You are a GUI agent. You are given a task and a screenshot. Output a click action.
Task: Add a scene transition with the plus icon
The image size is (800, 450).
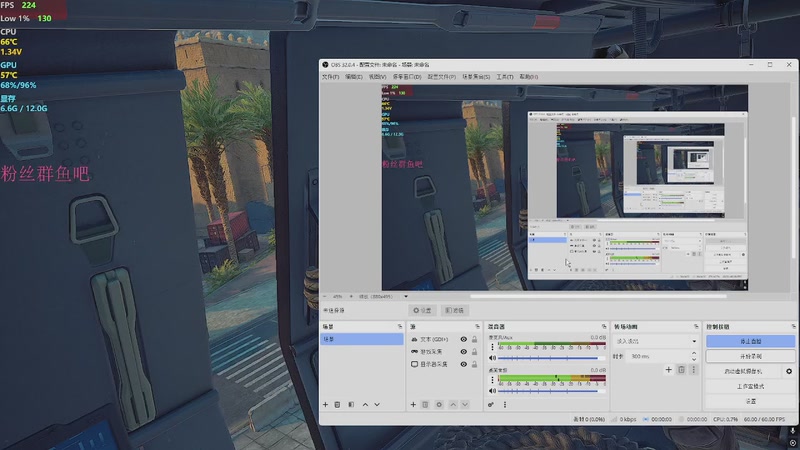(x=668, y=369)
